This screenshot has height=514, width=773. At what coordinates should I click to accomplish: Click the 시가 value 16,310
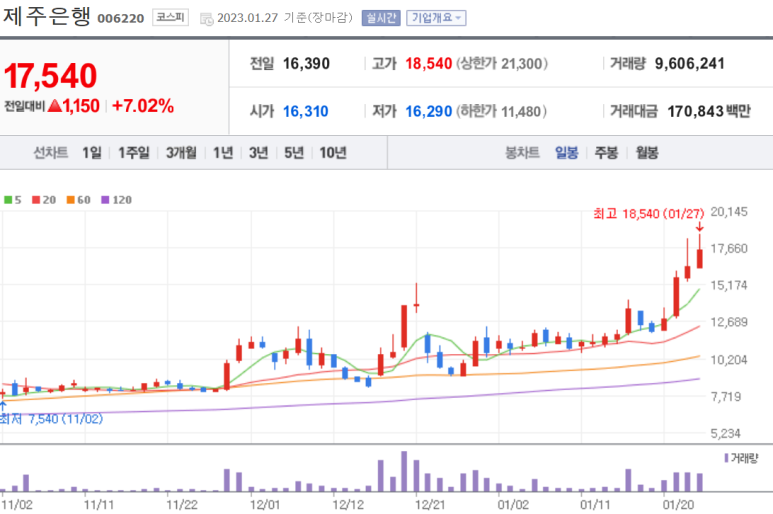point(306,111)
